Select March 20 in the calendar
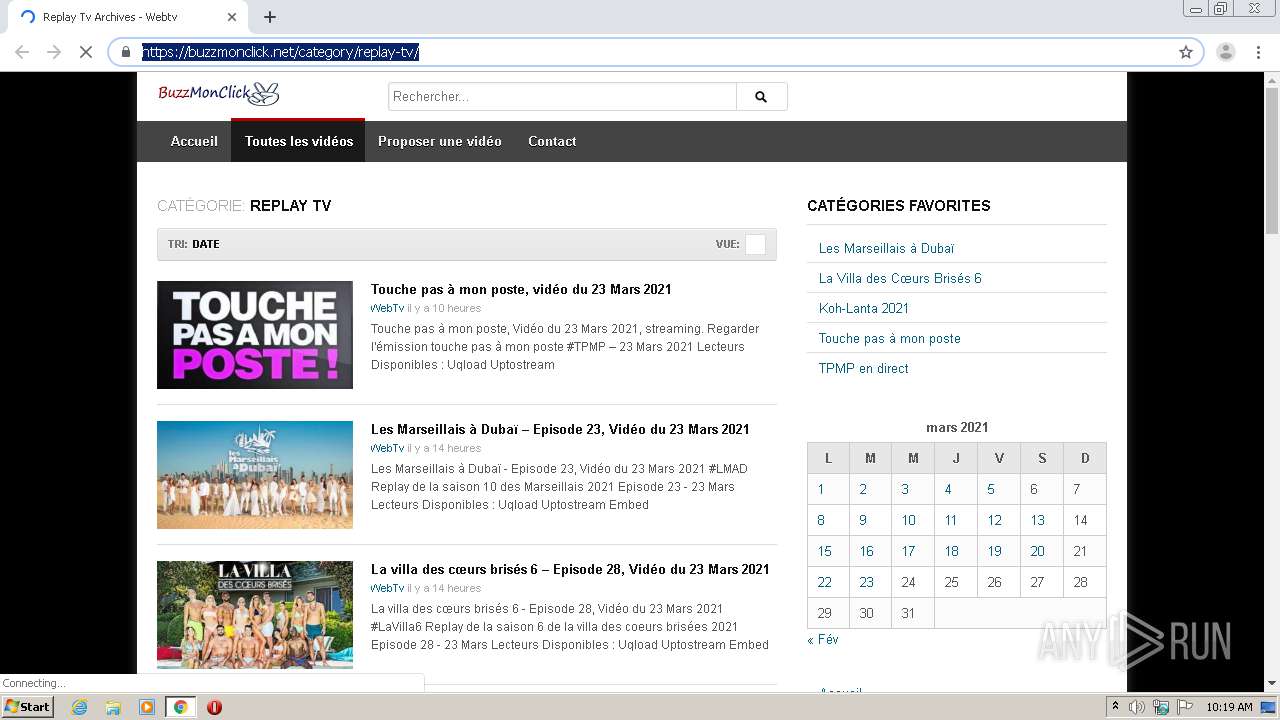Viewport: 1280px width, 720px height. tap(1038, 551)
